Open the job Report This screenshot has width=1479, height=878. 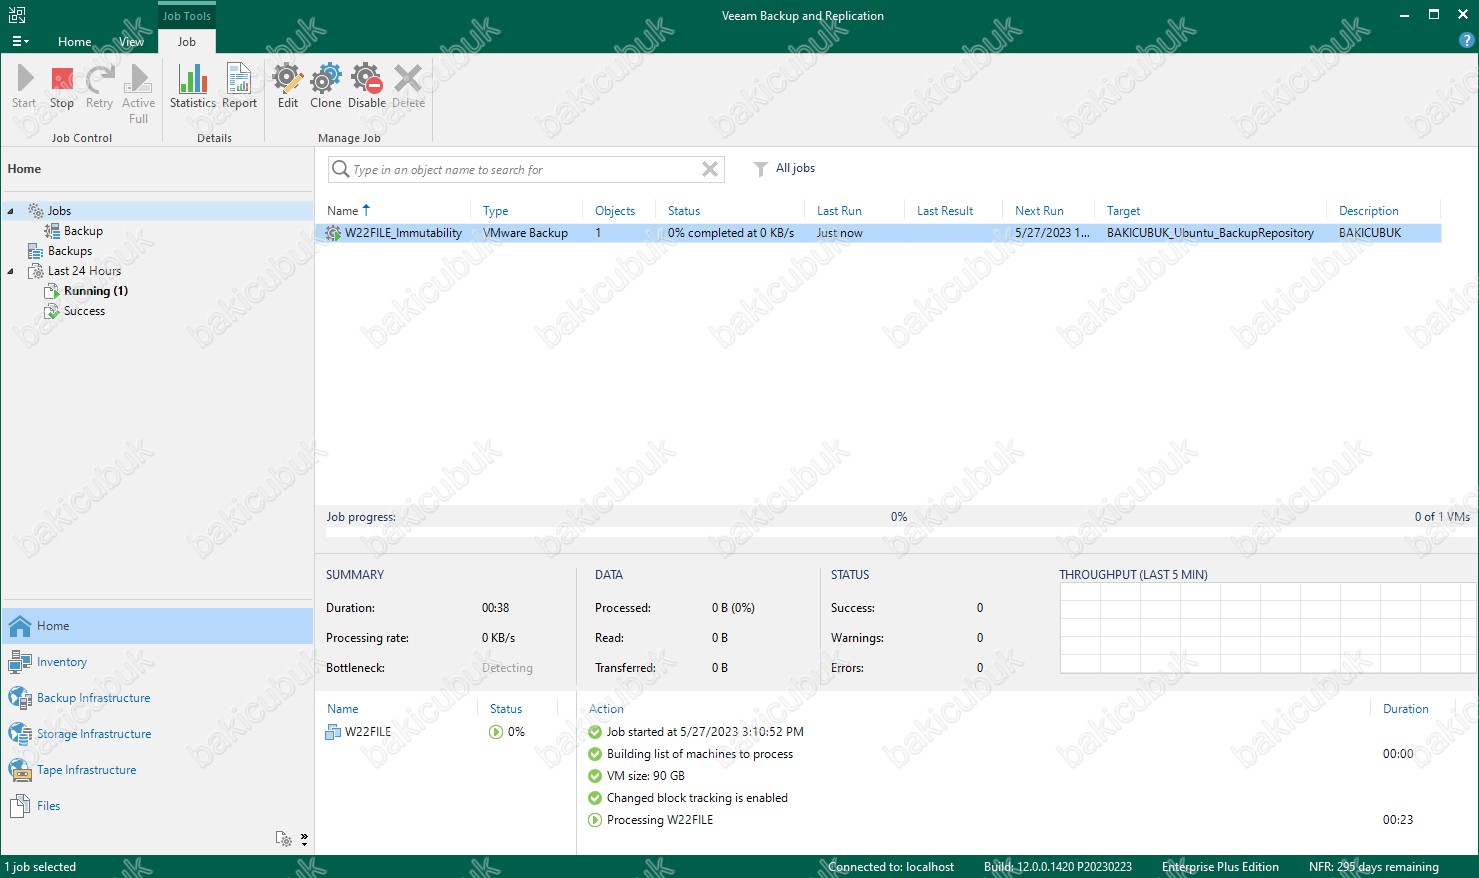[239, 86]
